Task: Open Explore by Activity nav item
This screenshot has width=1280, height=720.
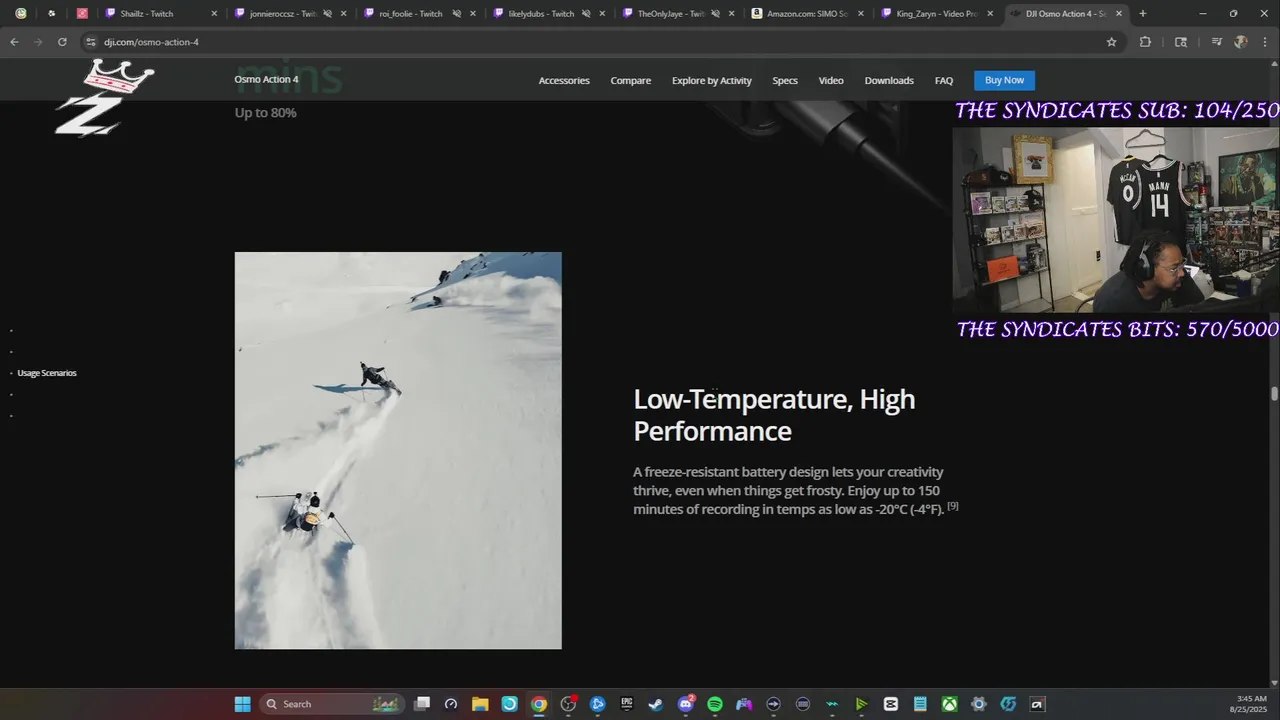Action: pyautogui.click(x=712, y=80)
